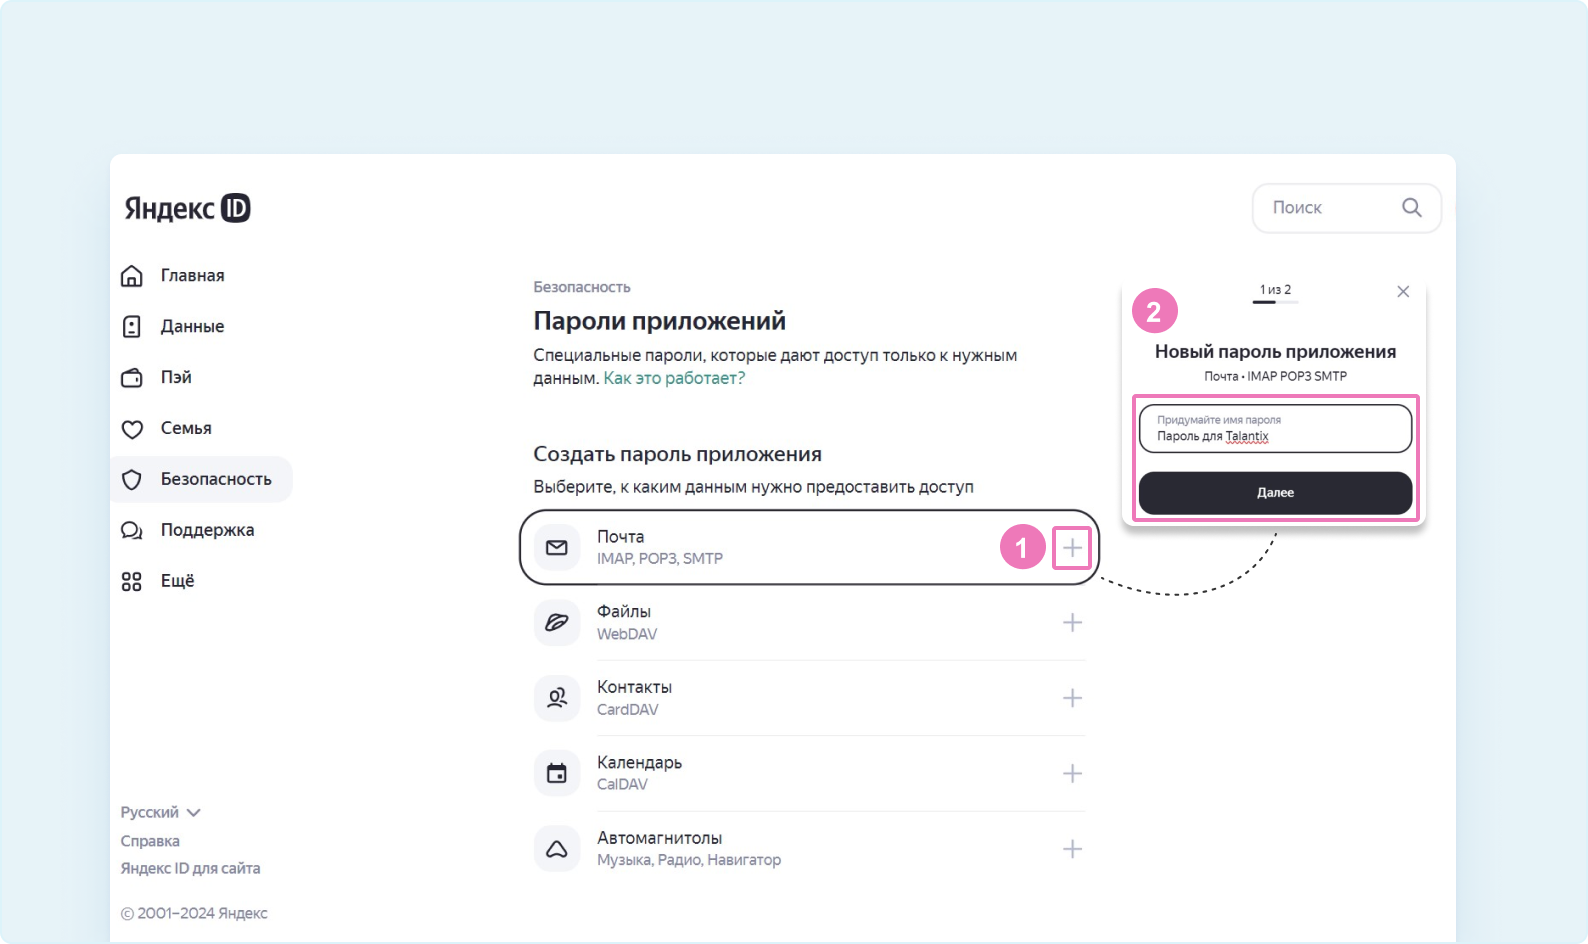This screenshot has height=944, width=1588.
Task: Click the Файлы row title
Action: pyautogui.click(x=624, y=612)
